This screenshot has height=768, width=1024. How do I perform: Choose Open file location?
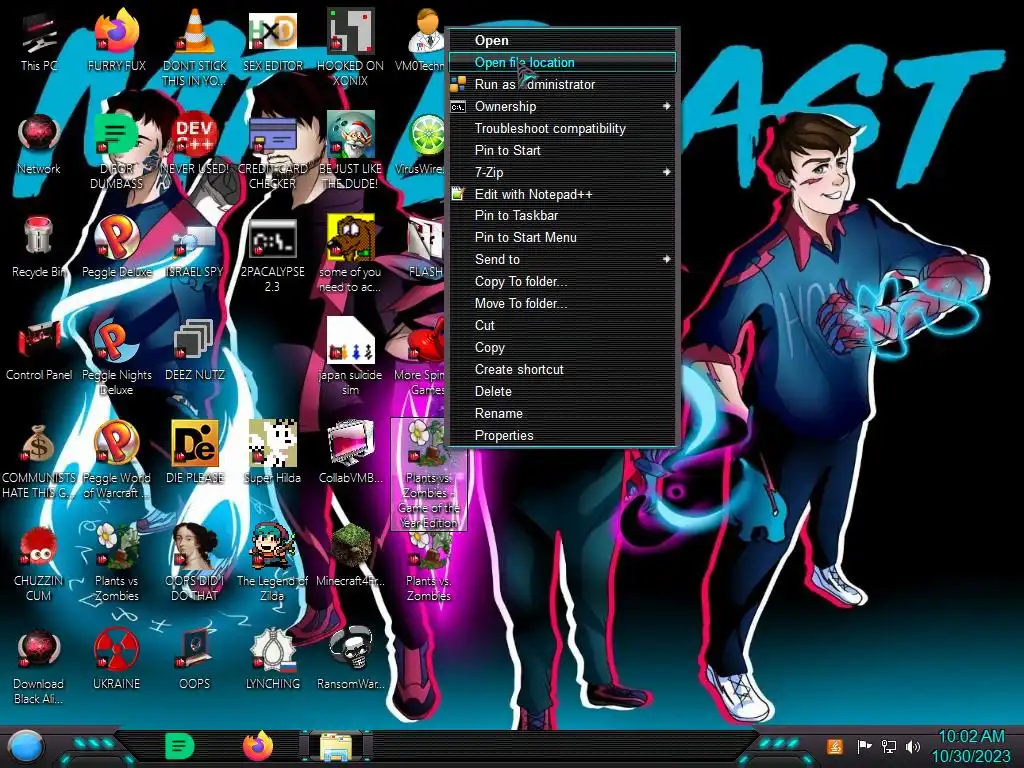coord(562,62)
